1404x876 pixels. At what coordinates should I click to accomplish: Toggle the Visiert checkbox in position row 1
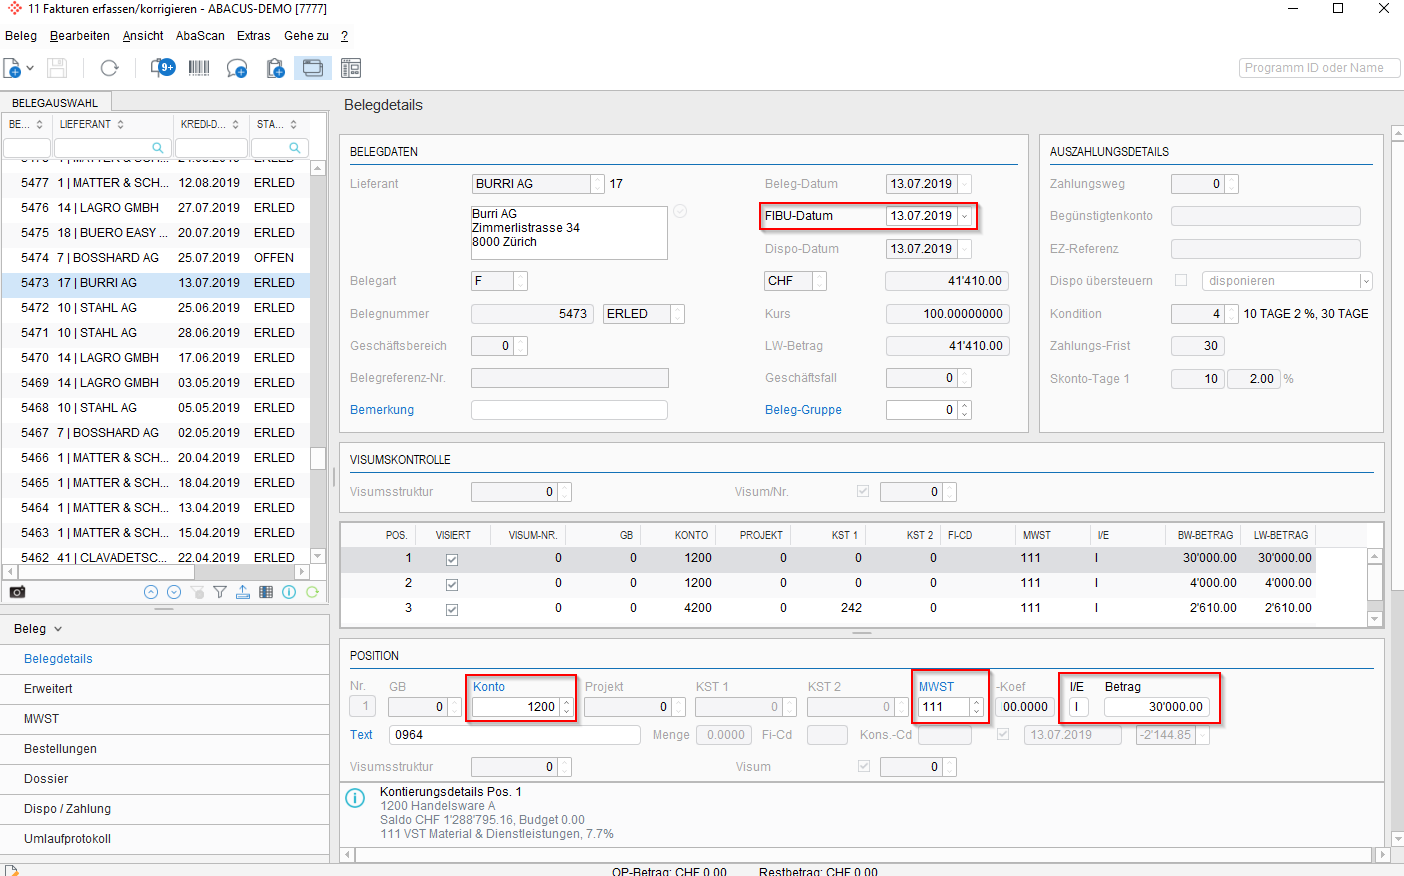[452, 559]
